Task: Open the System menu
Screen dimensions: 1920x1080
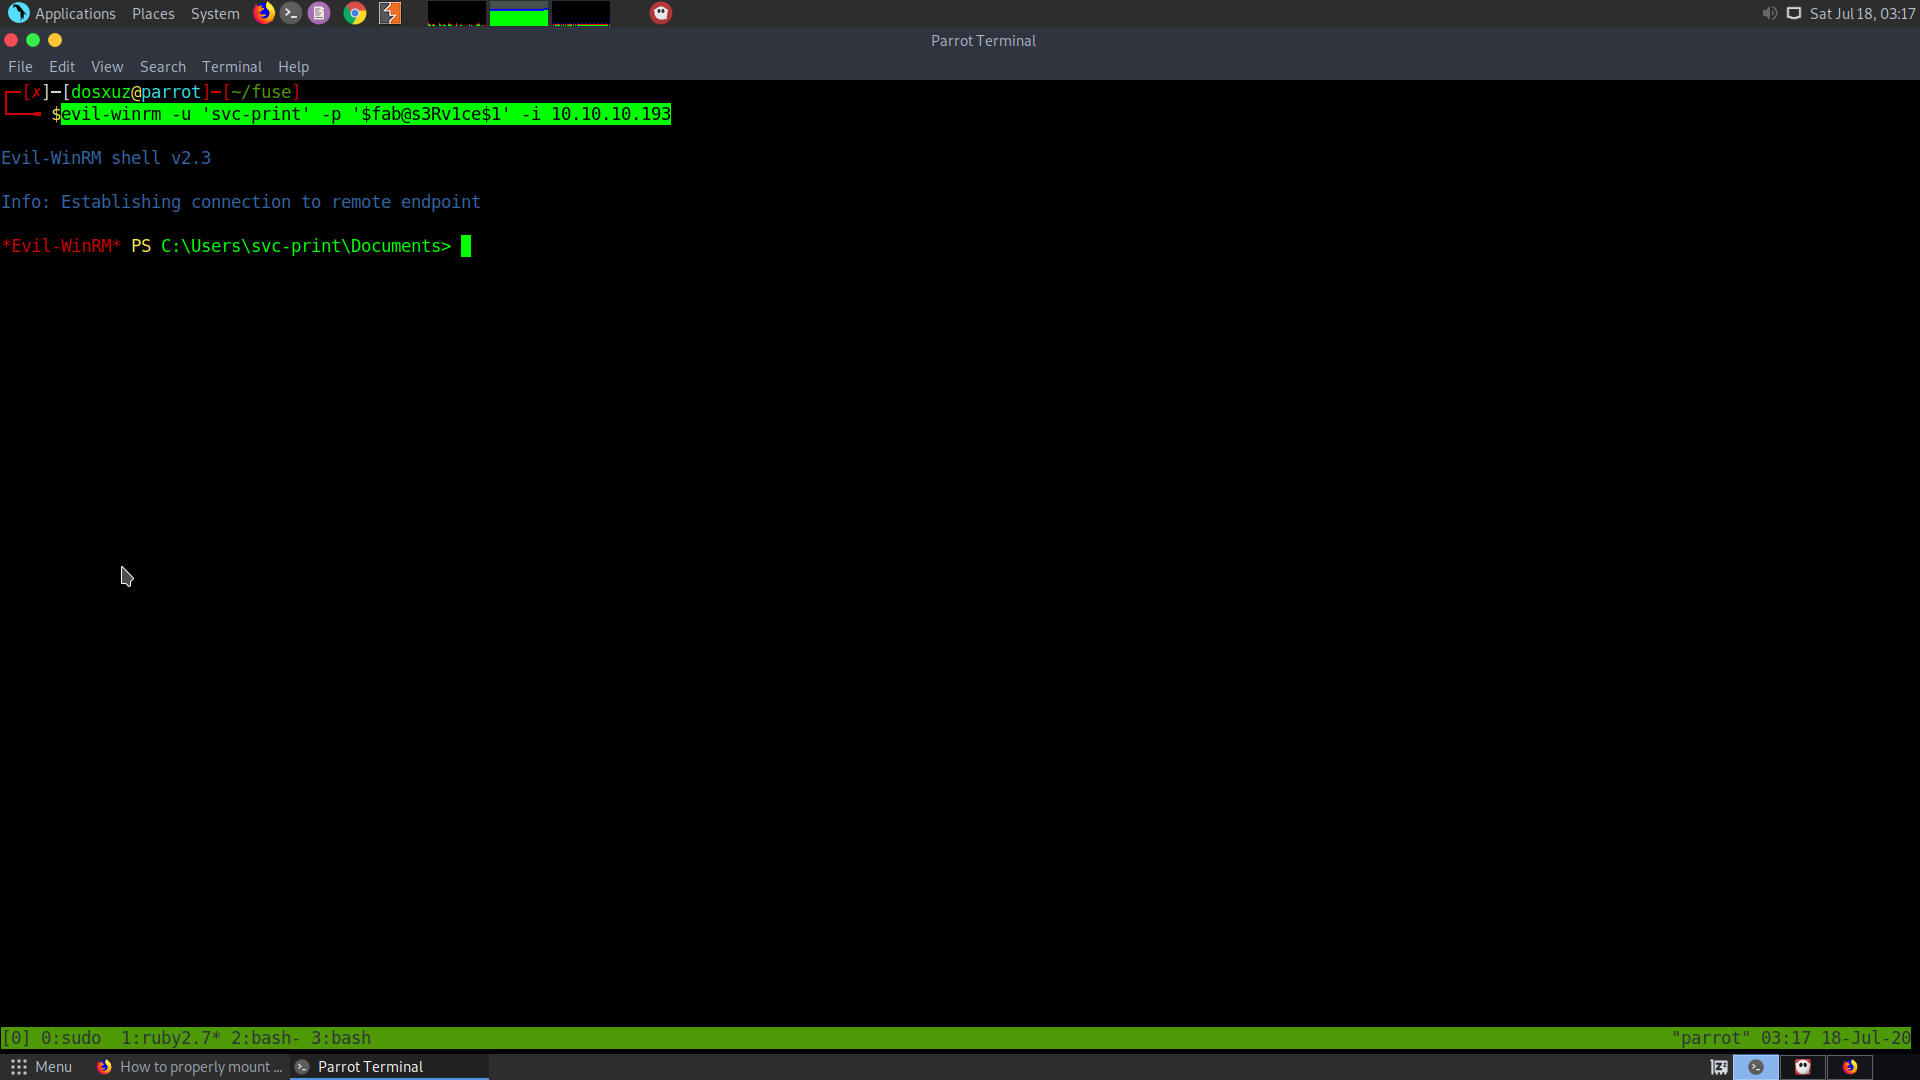Action: click(215, 13)
